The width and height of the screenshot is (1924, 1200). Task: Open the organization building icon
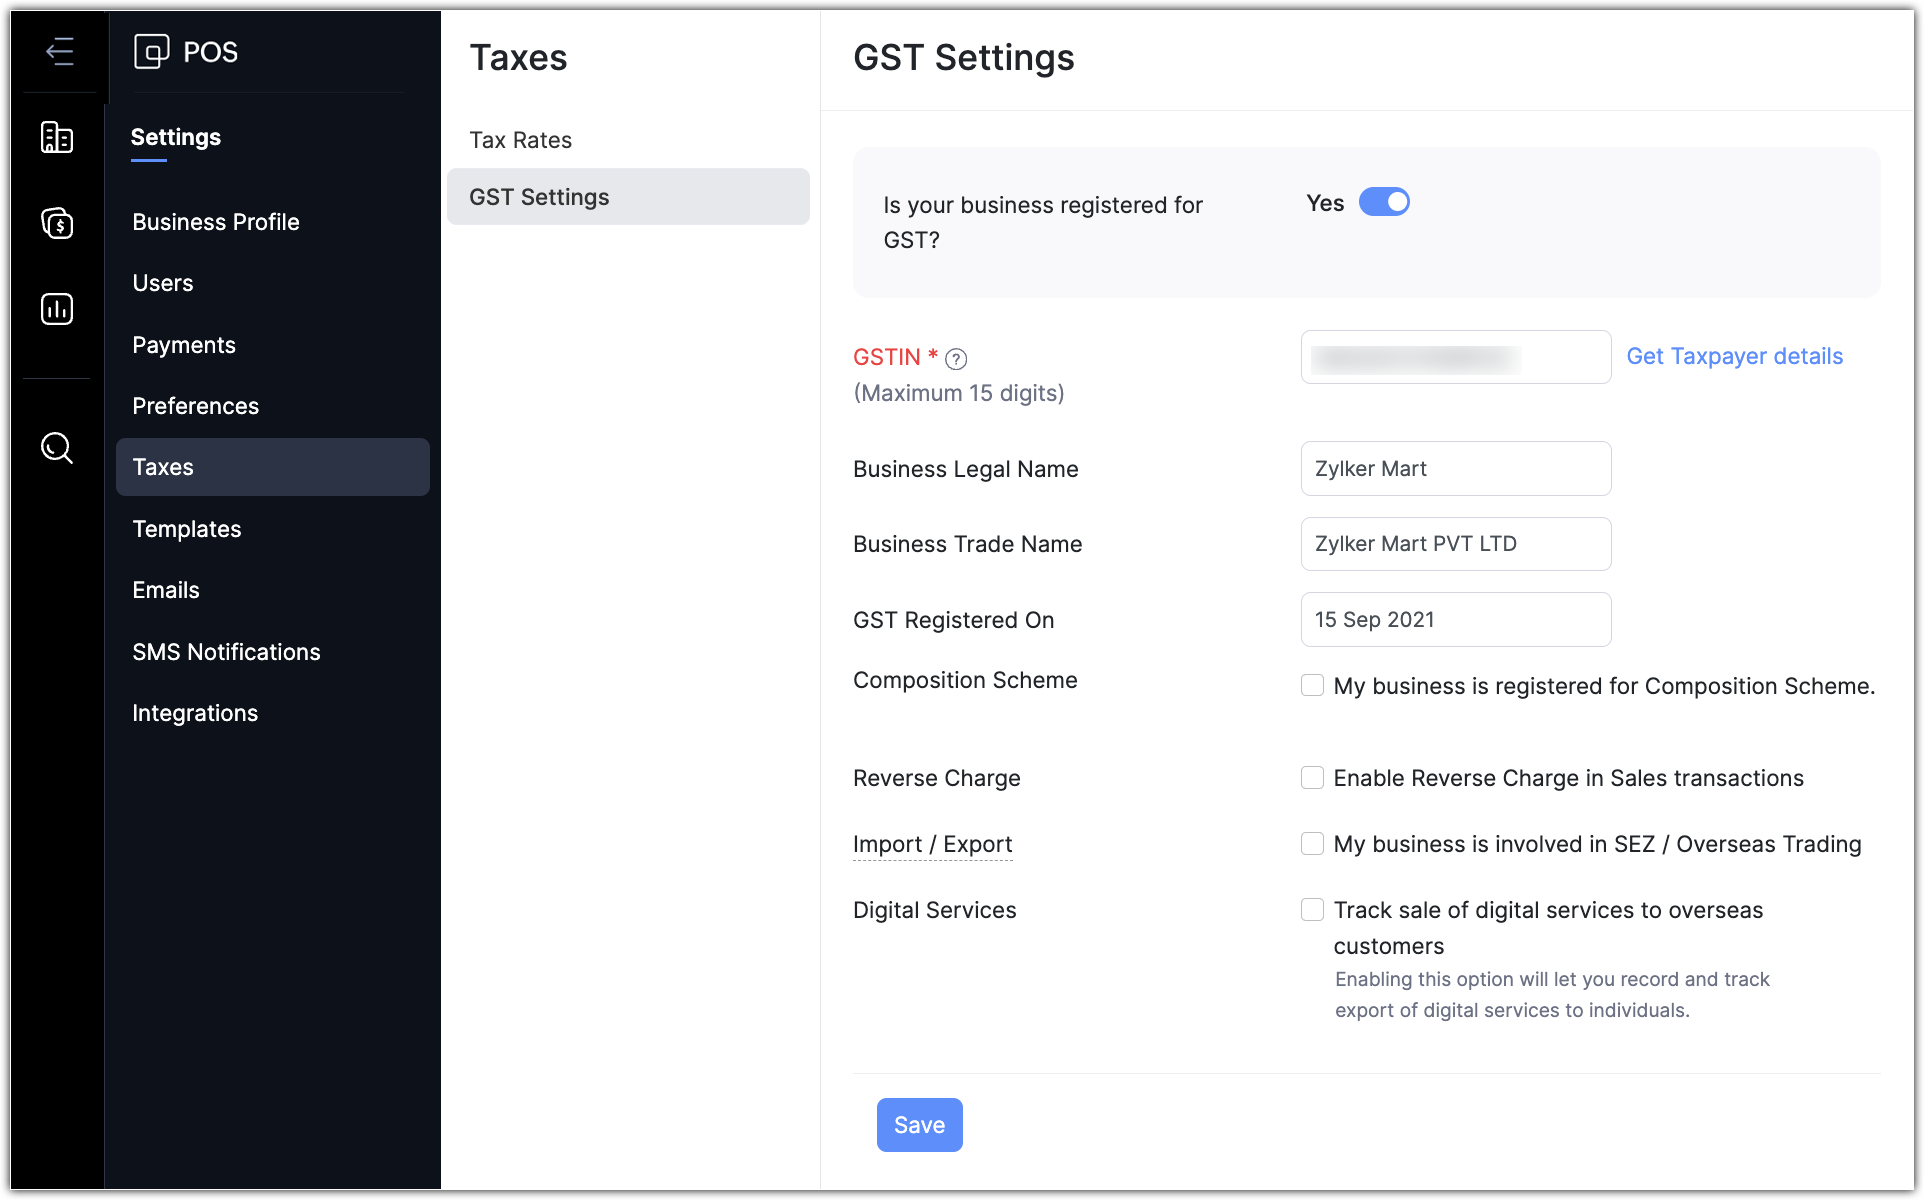coord(57,137)
